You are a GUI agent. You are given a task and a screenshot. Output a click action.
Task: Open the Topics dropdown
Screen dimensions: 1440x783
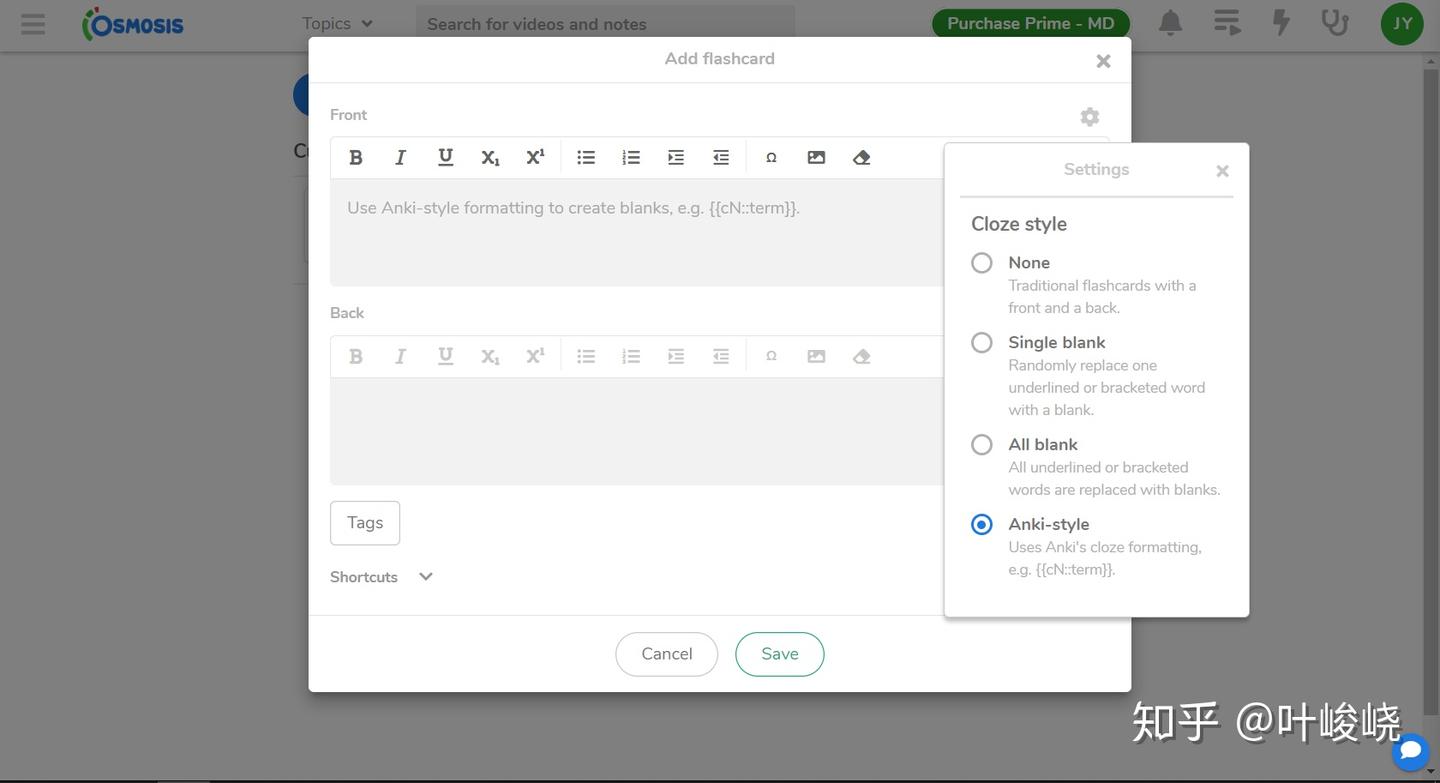tap(338, 23)
